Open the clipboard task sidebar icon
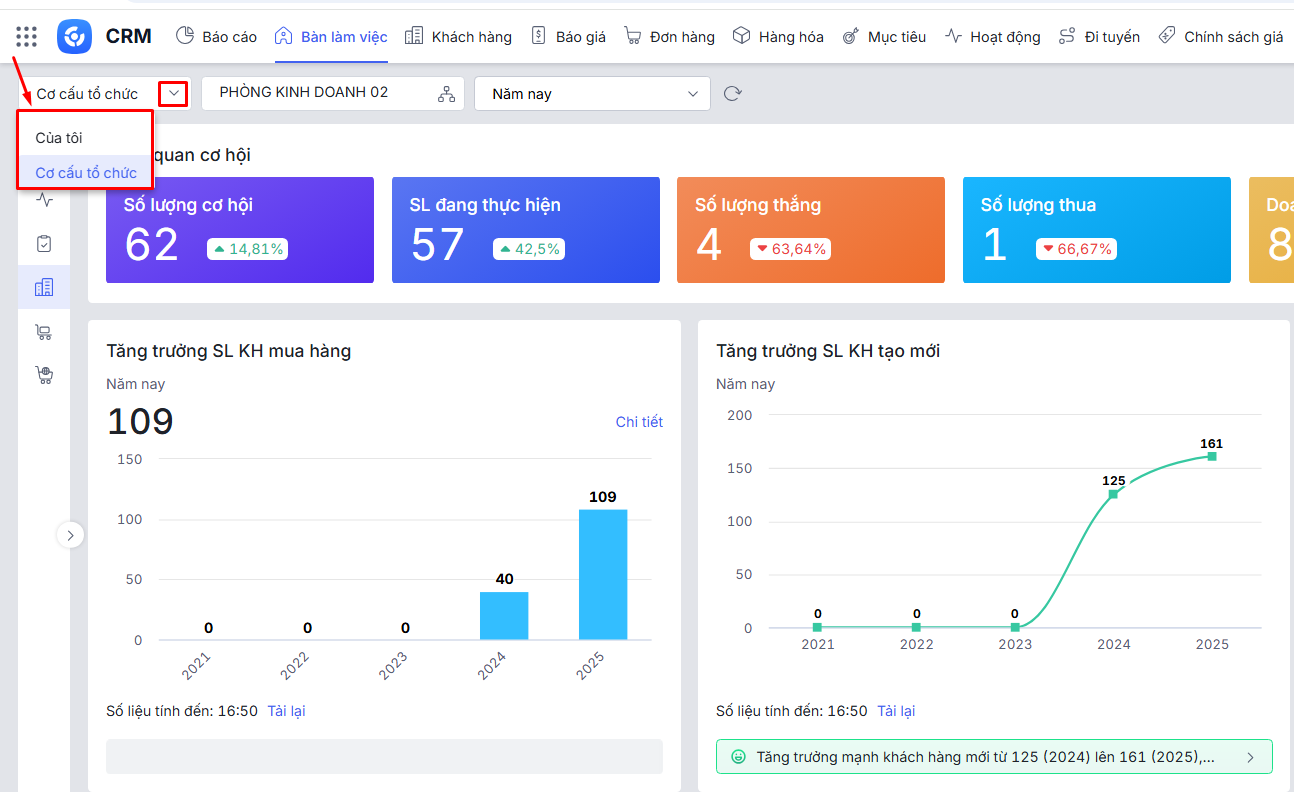Screen dimensions: 1294x792 pos(44,244)
